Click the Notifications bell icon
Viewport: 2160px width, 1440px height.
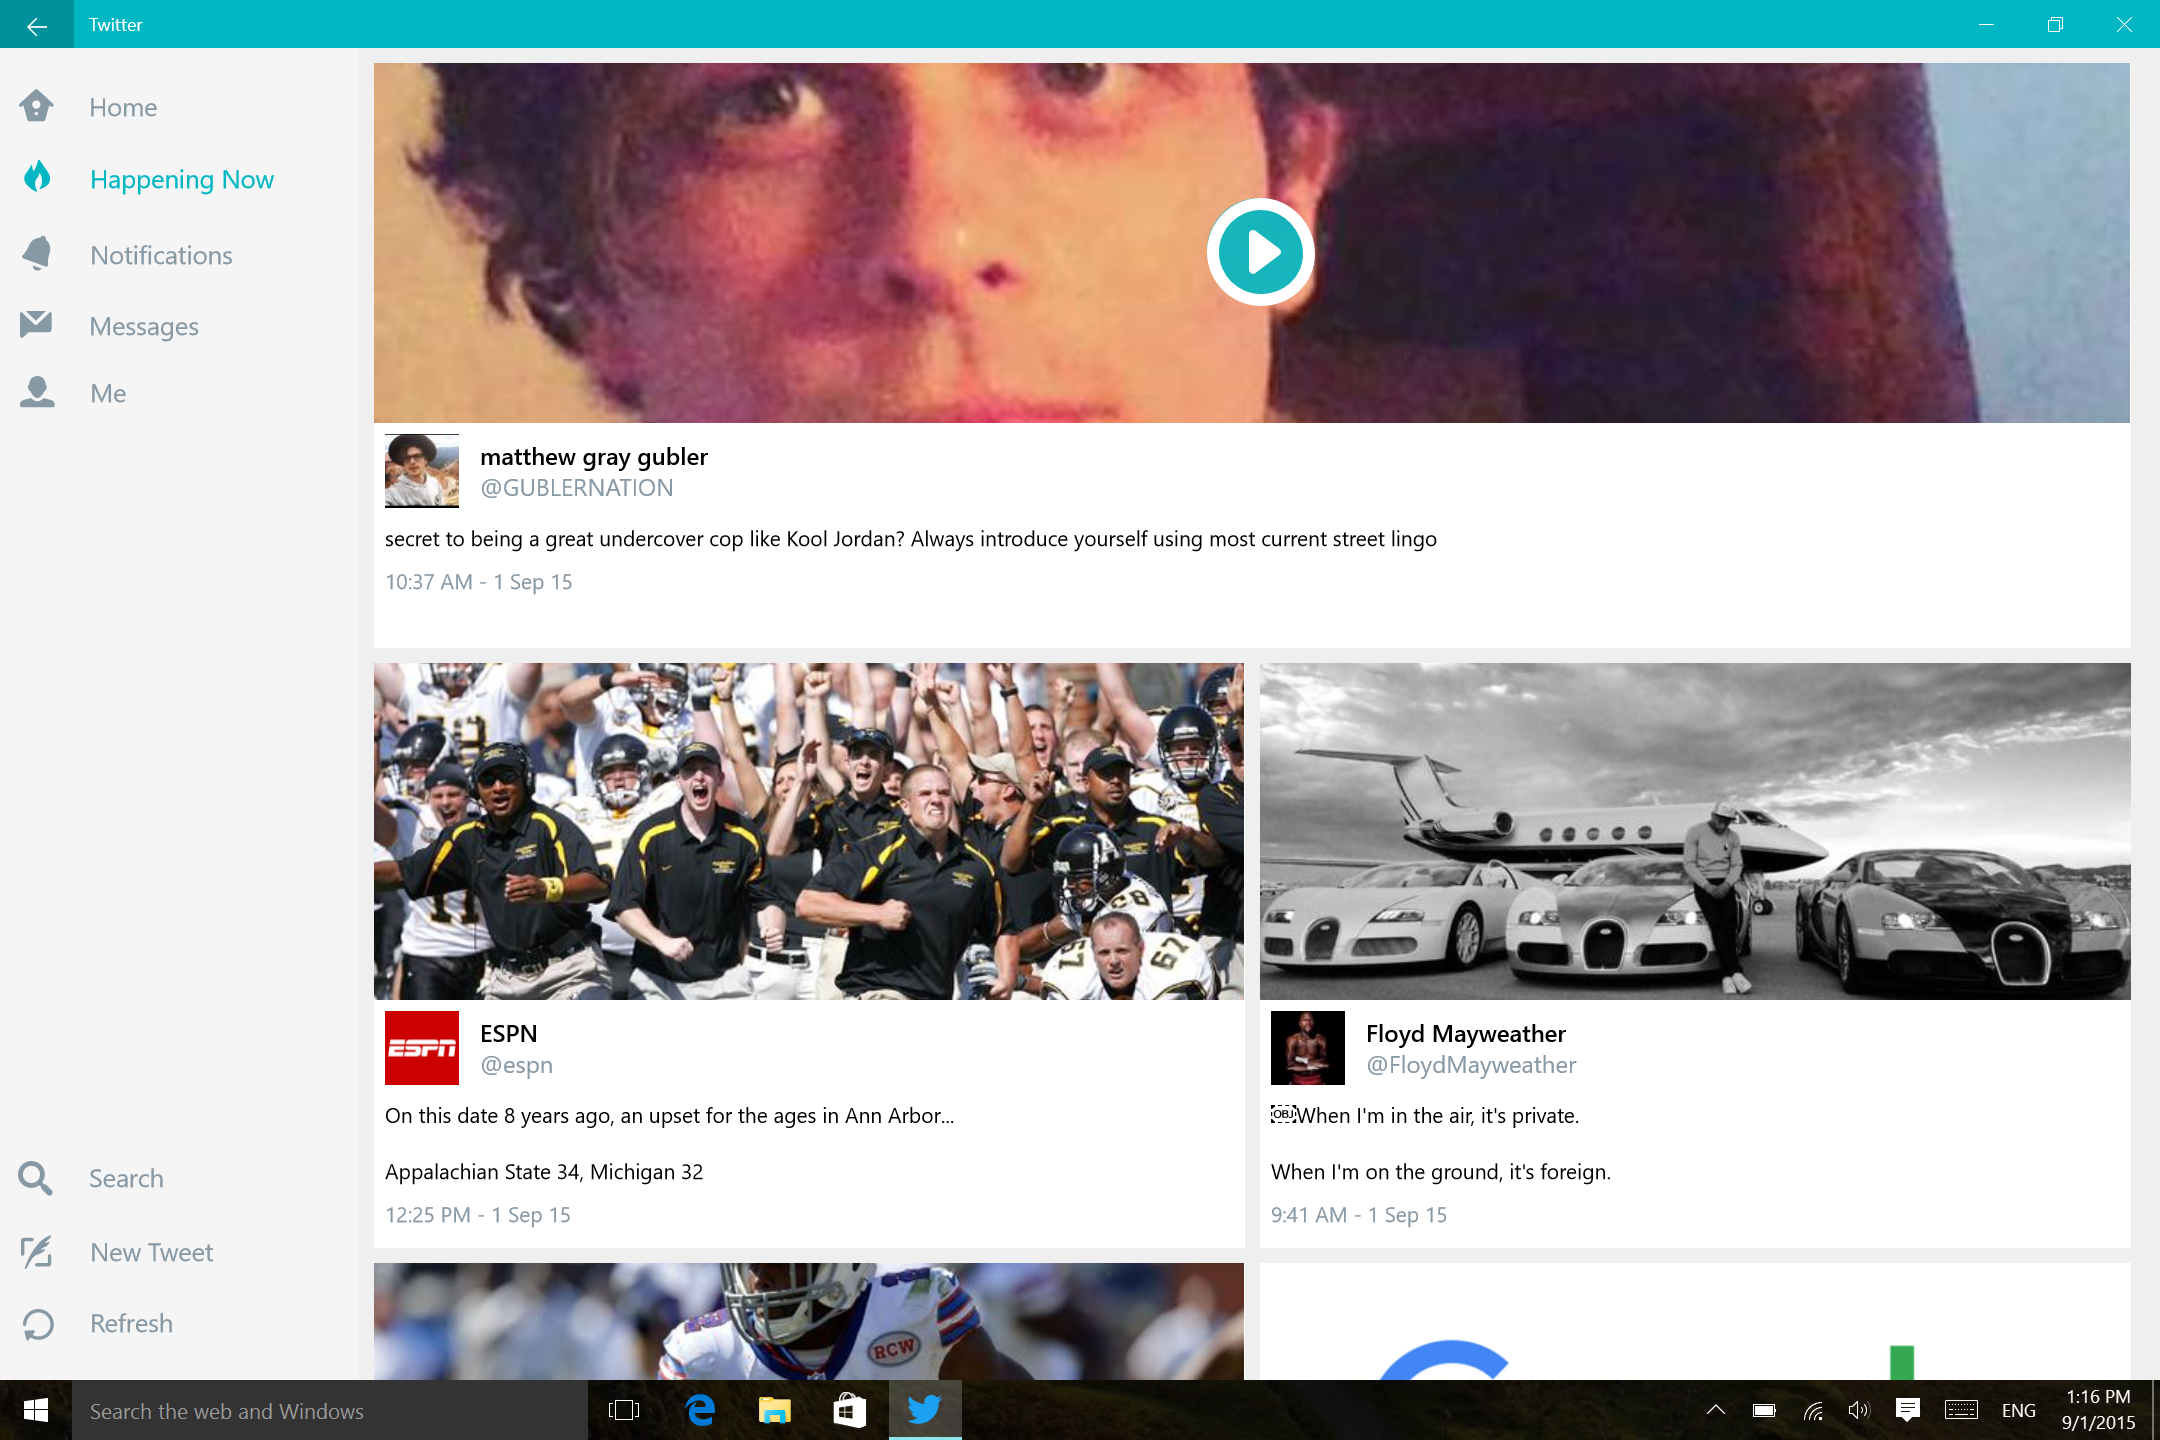(37, 254)
